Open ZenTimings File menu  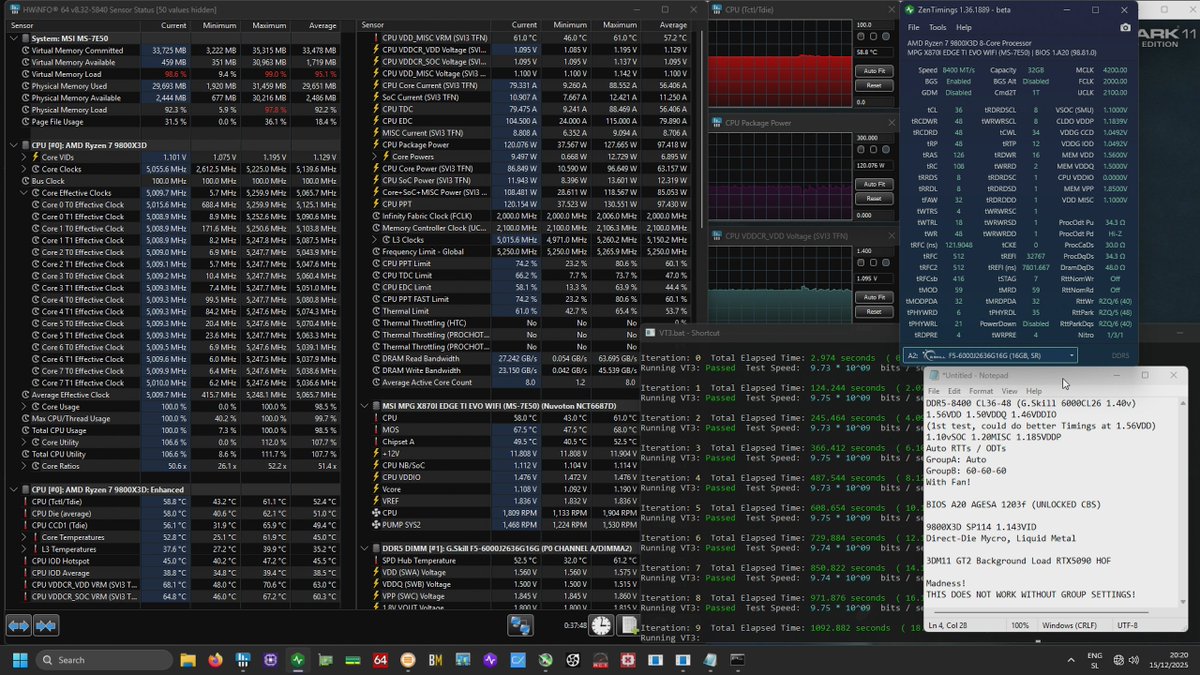point(913,27)
